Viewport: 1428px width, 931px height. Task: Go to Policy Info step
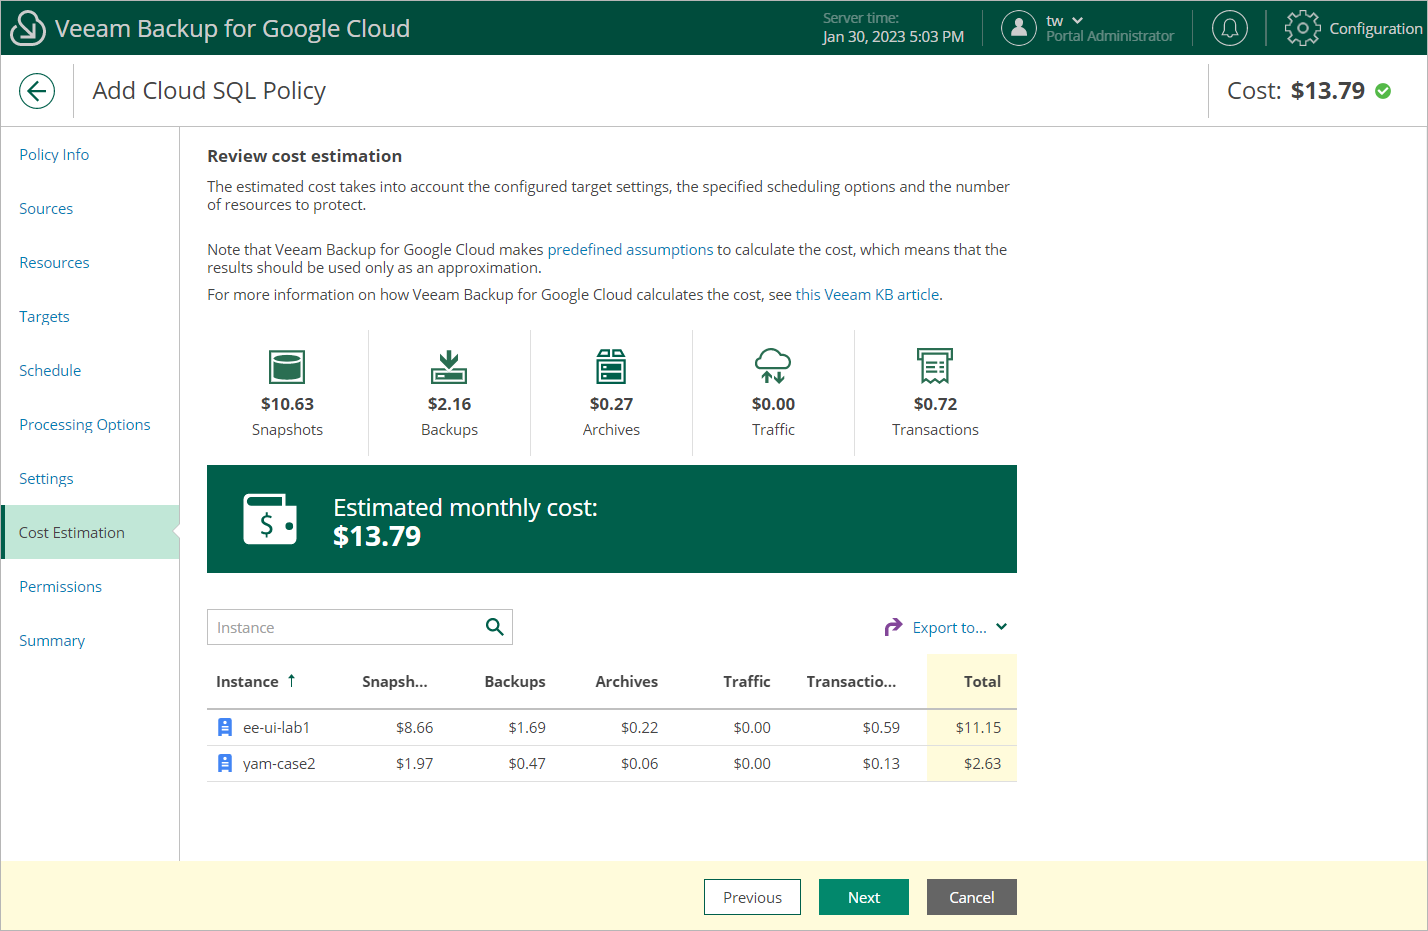pos(54,154)
